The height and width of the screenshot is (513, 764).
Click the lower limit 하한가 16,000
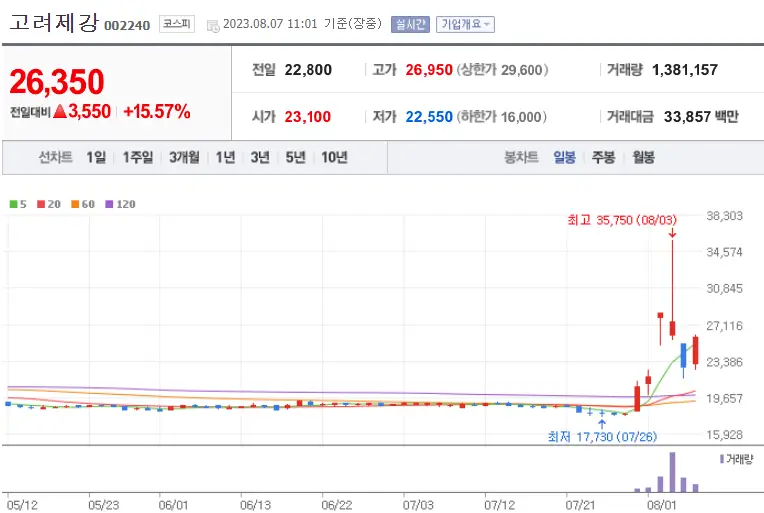(x=501, y=116)
